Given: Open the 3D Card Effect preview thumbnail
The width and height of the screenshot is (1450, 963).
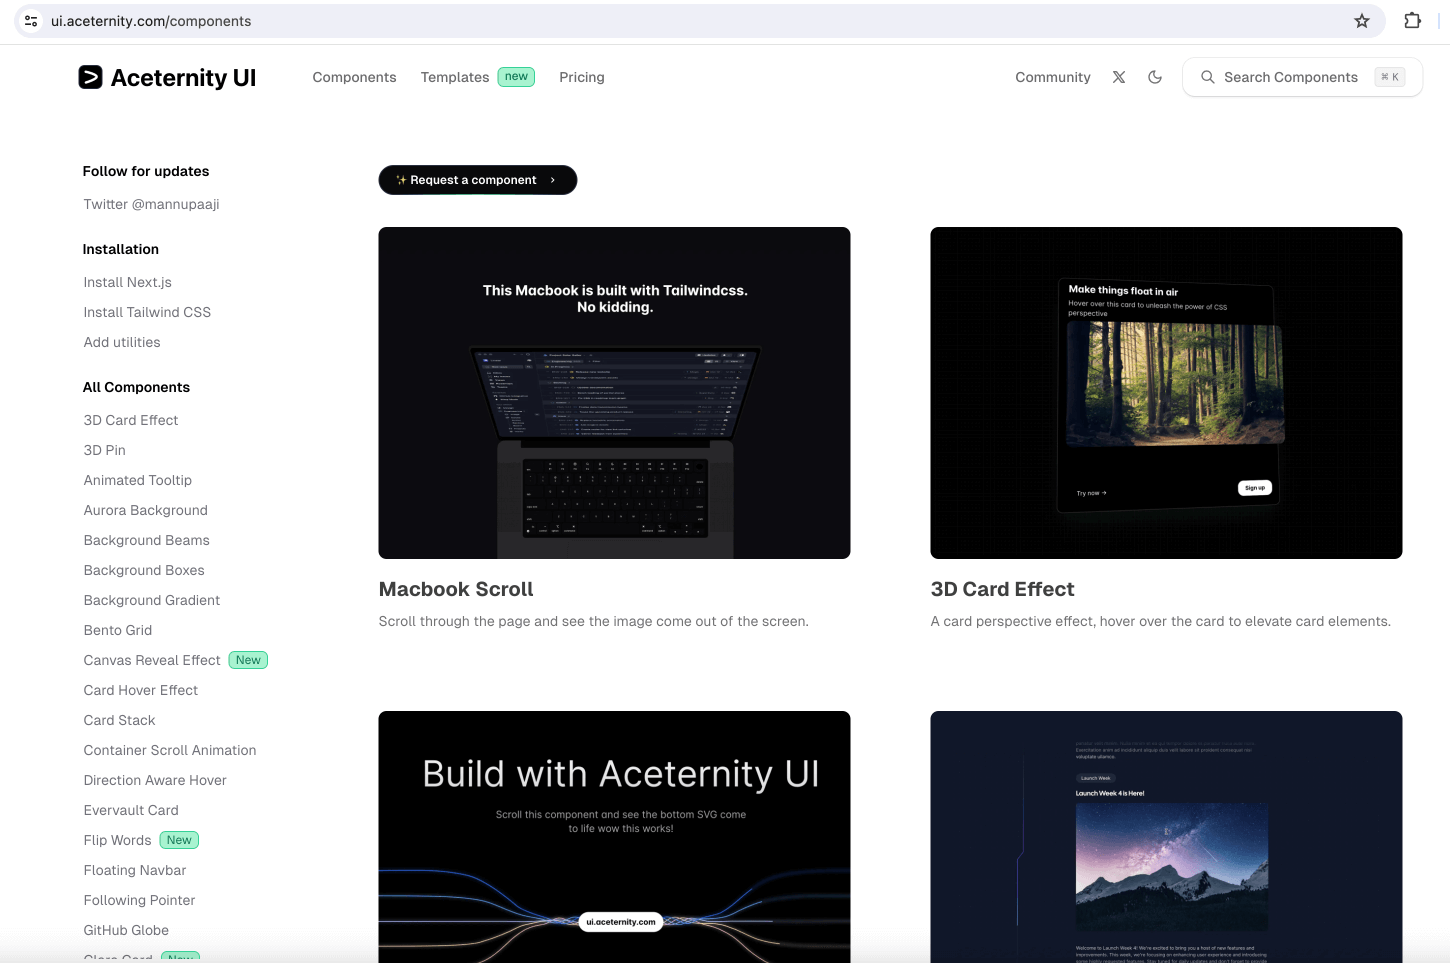Looking at the screenshot, I should (x=1166, y=393).
